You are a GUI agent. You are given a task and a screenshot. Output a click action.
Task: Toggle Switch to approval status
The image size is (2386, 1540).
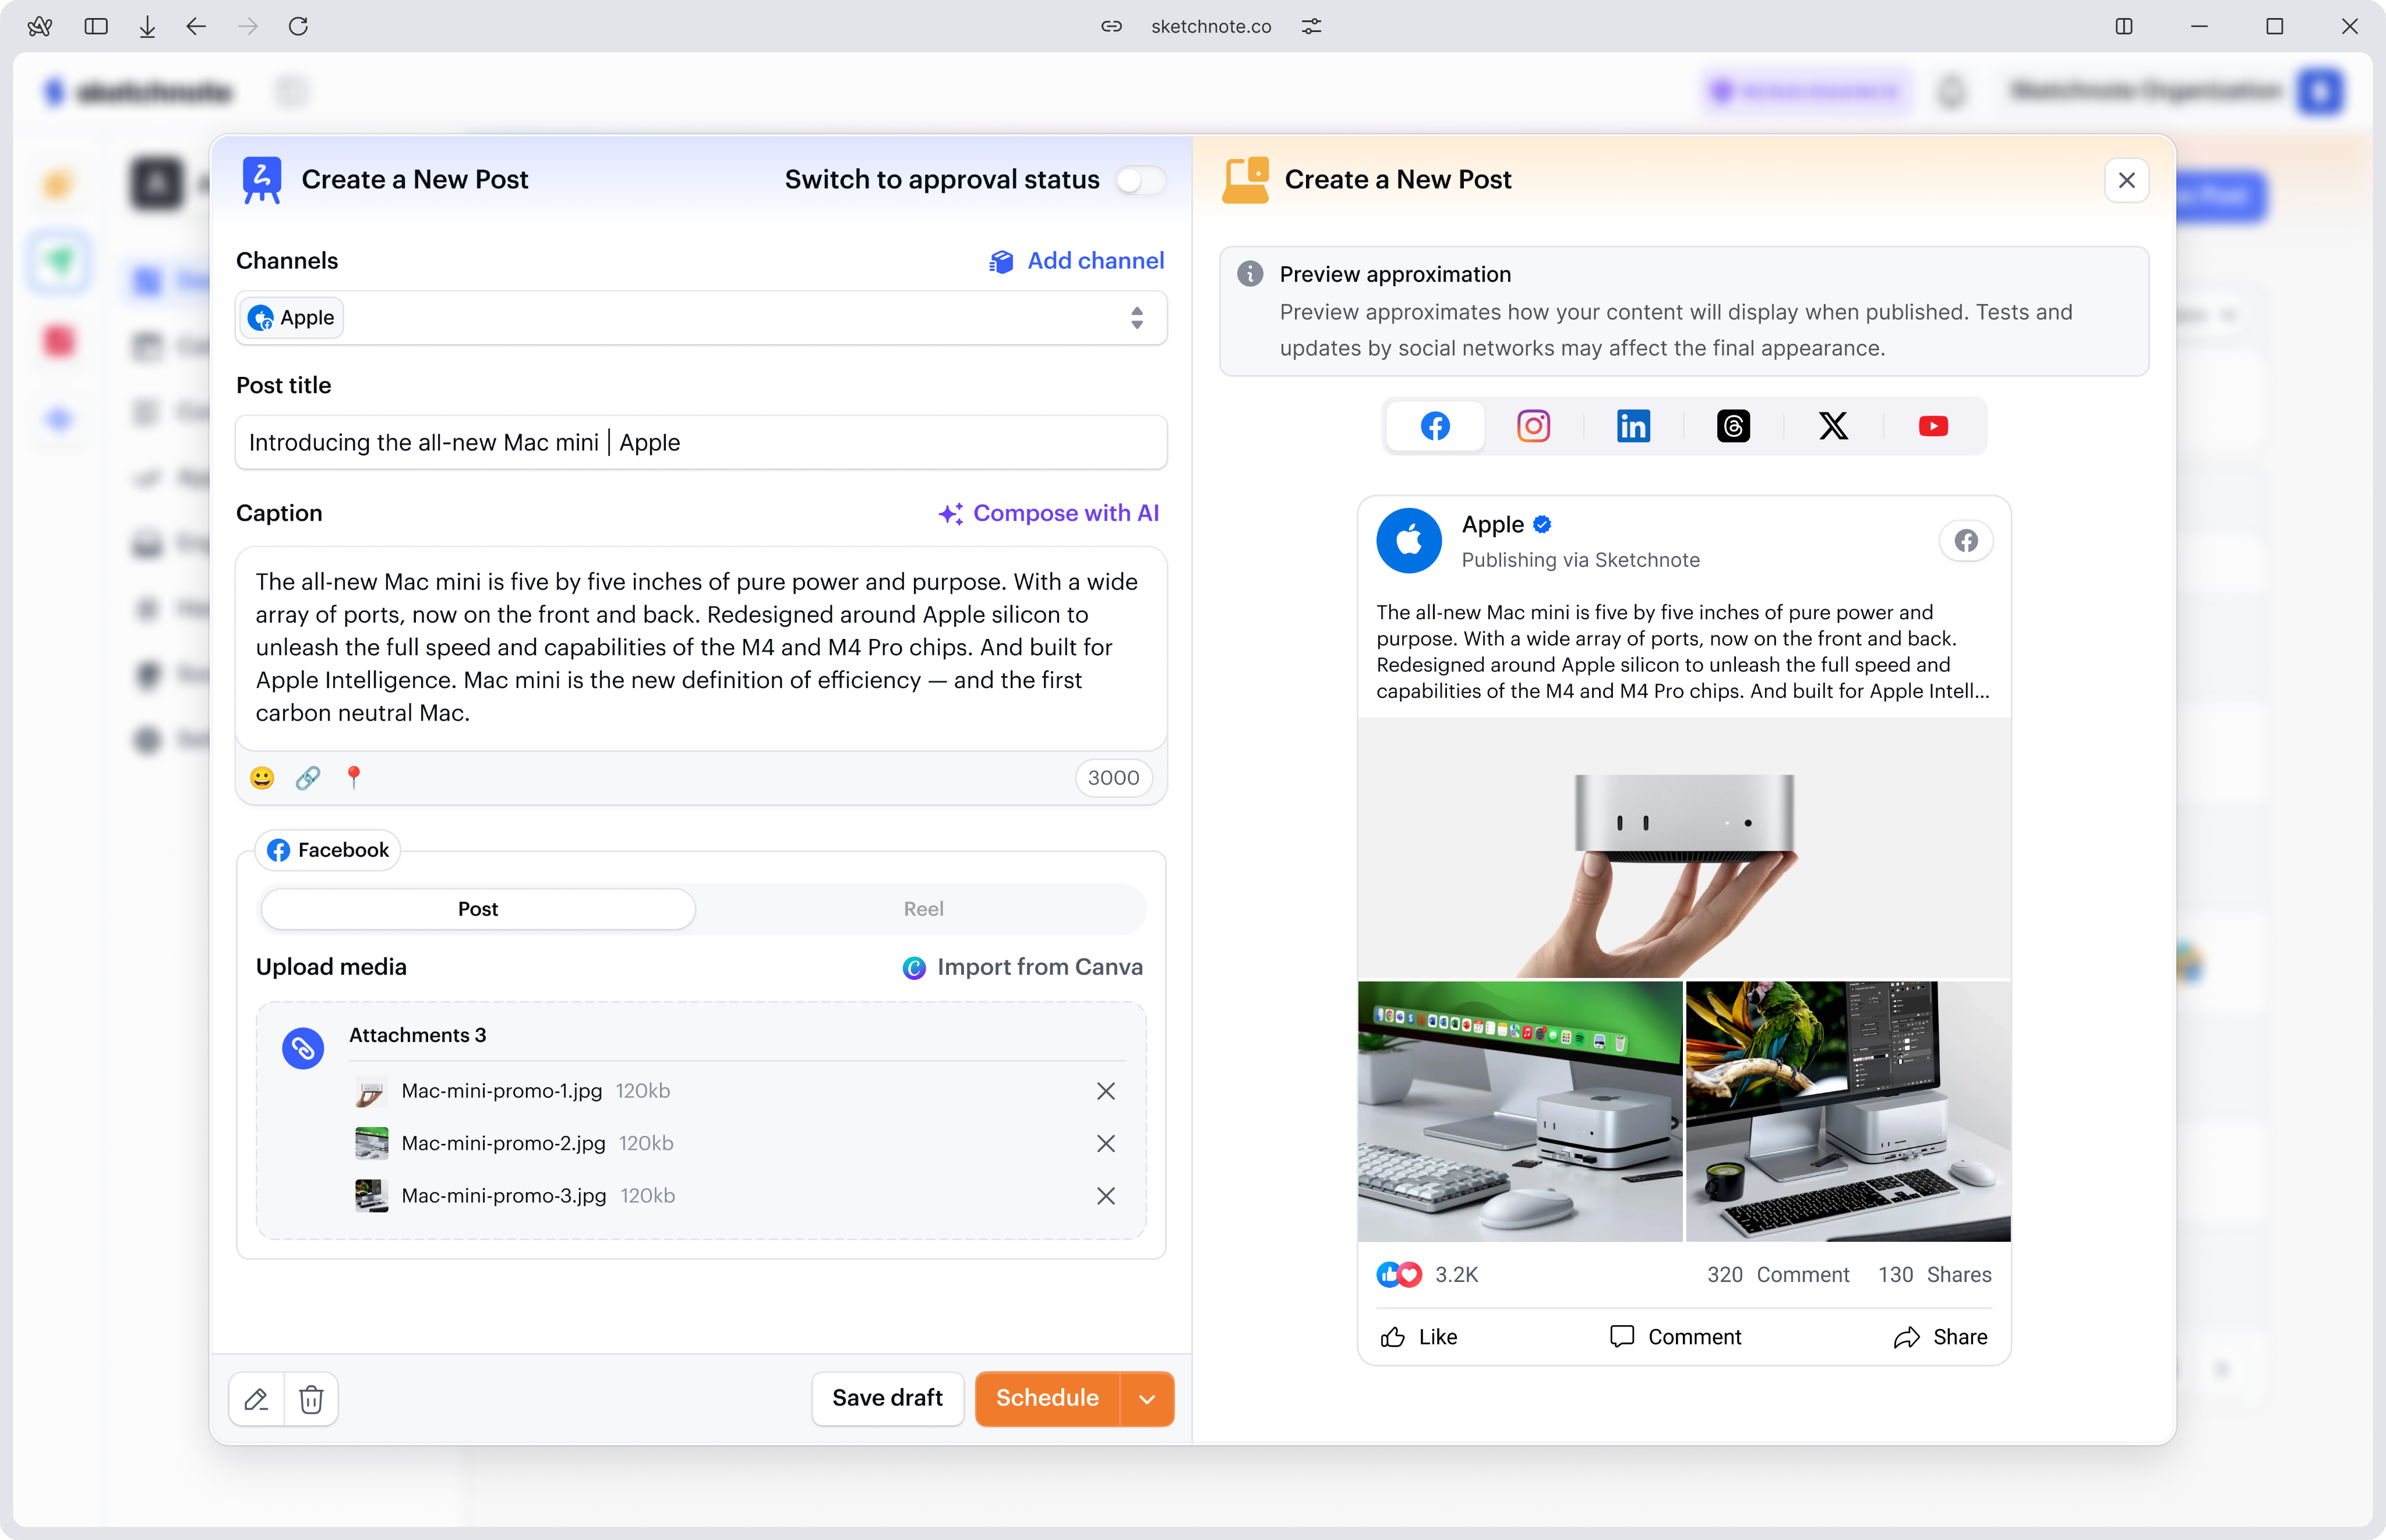click(x=1140, y=180)
